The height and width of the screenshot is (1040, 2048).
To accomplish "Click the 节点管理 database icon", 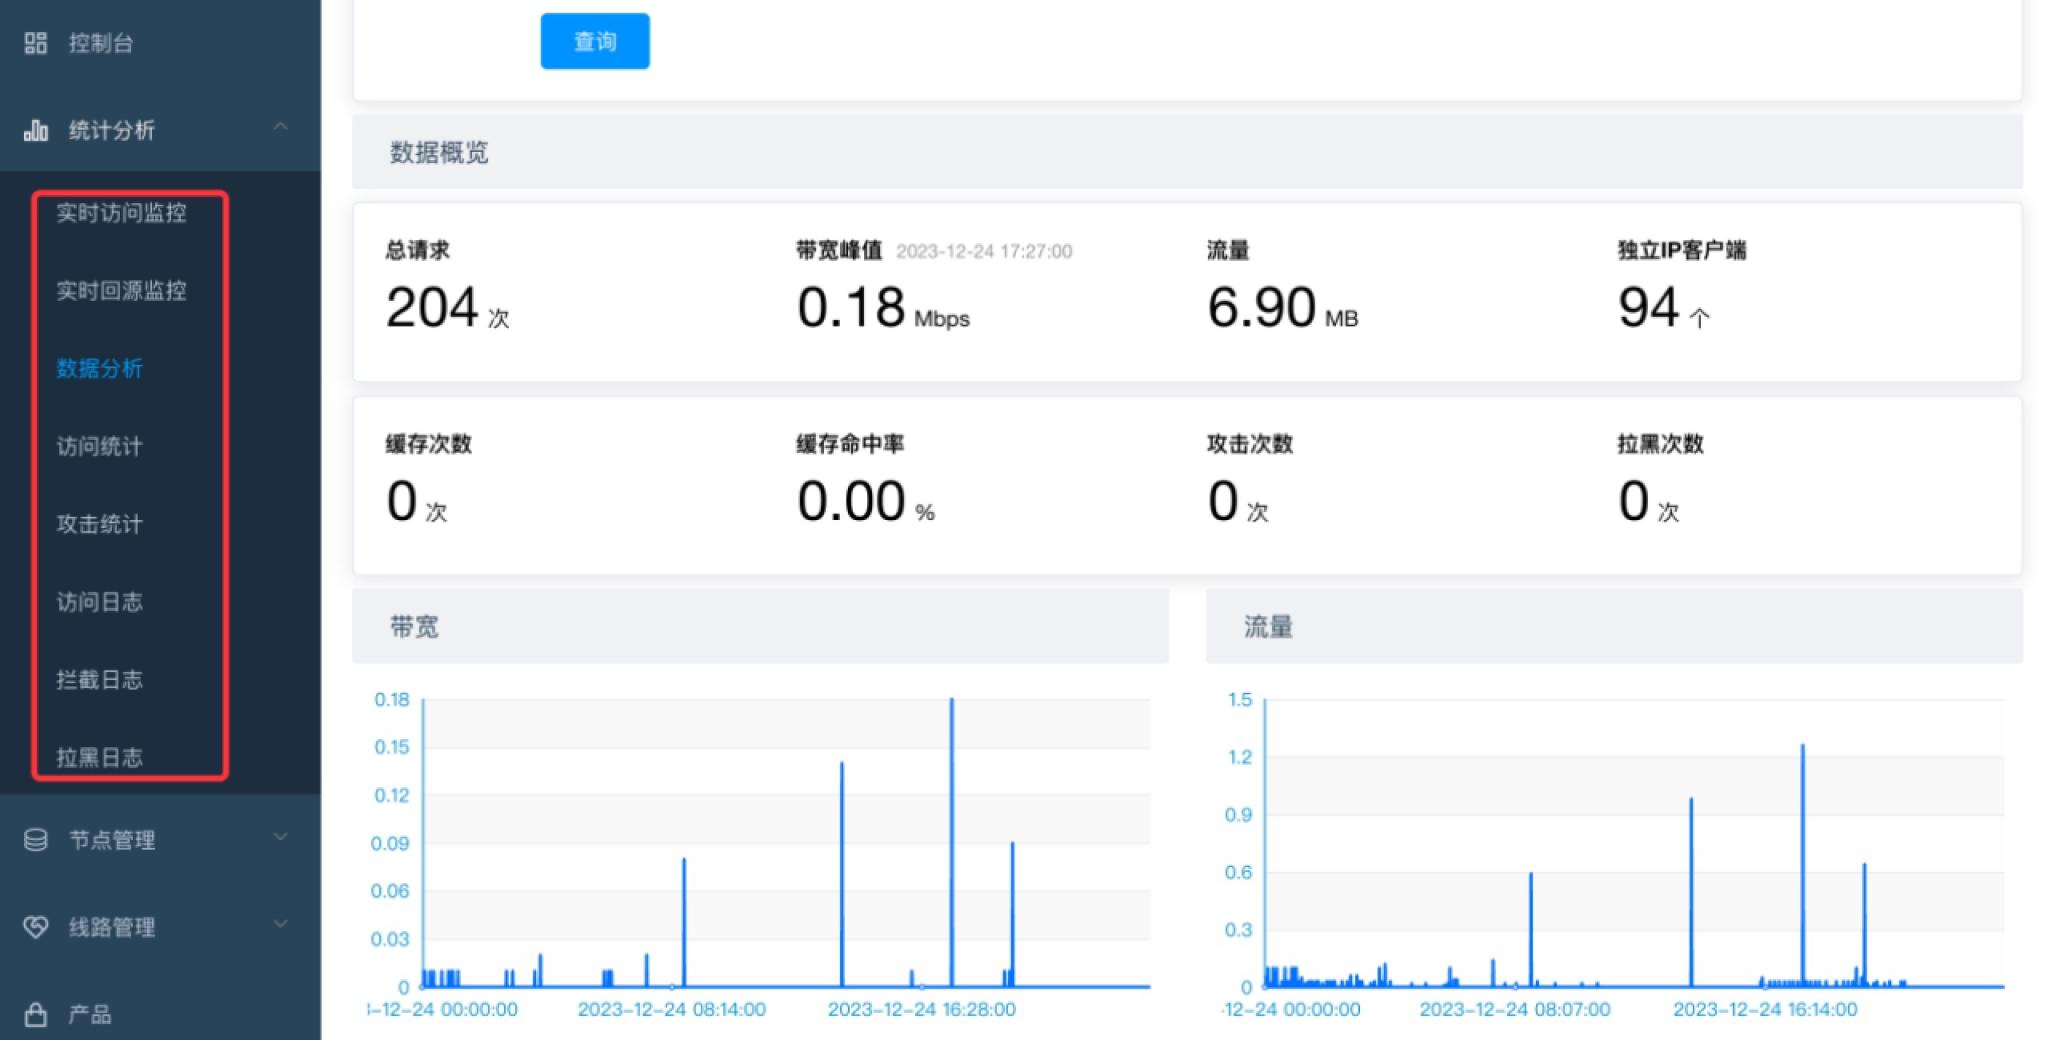I will (x=36, y=840).
